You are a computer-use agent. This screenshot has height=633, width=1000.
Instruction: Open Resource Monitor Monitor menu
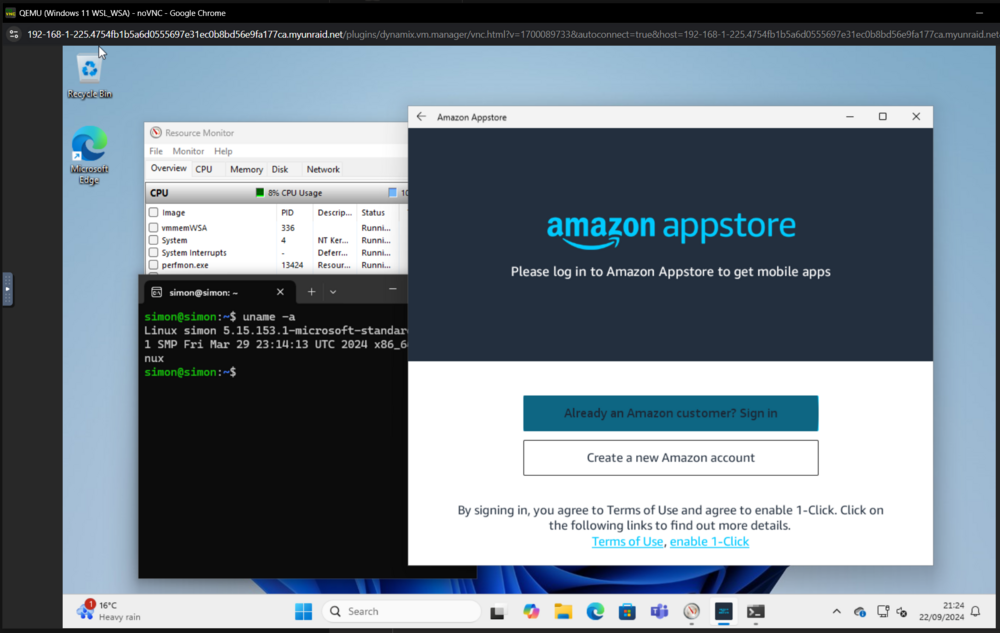click(x=188, y=151)
